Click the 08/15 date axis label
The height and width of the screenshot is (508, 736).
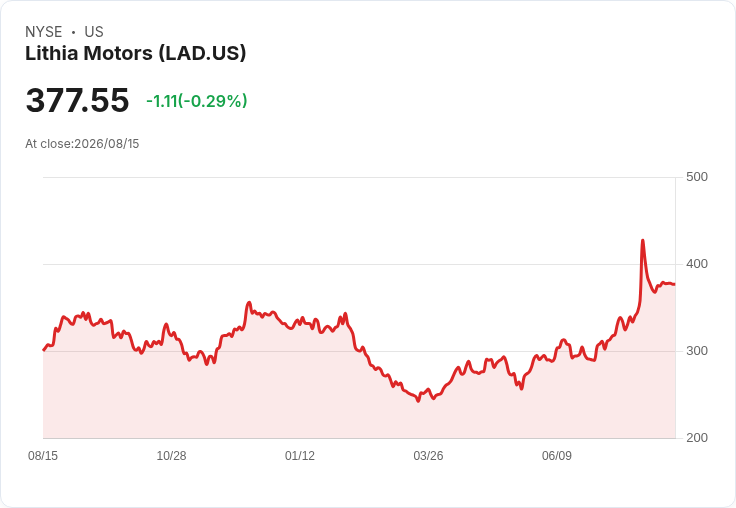(43, 455)
